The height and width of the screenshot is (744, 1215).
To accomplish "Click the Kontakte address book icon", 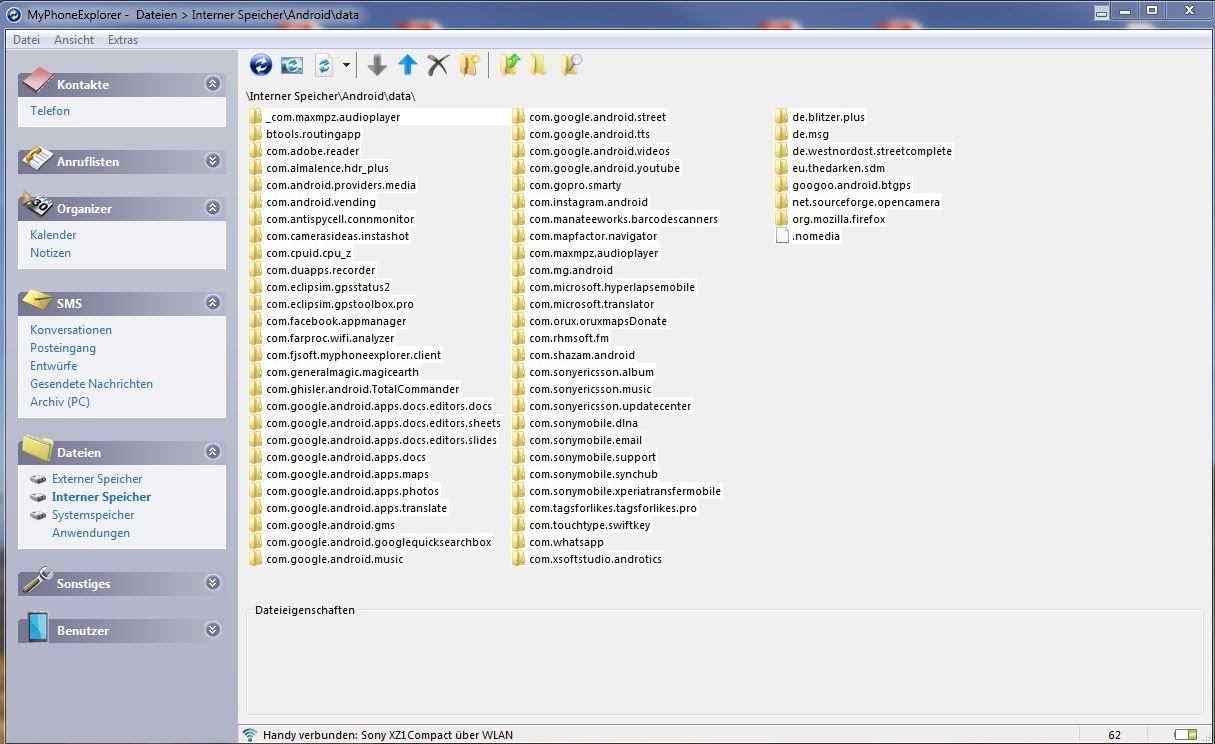I will (37, 81).
